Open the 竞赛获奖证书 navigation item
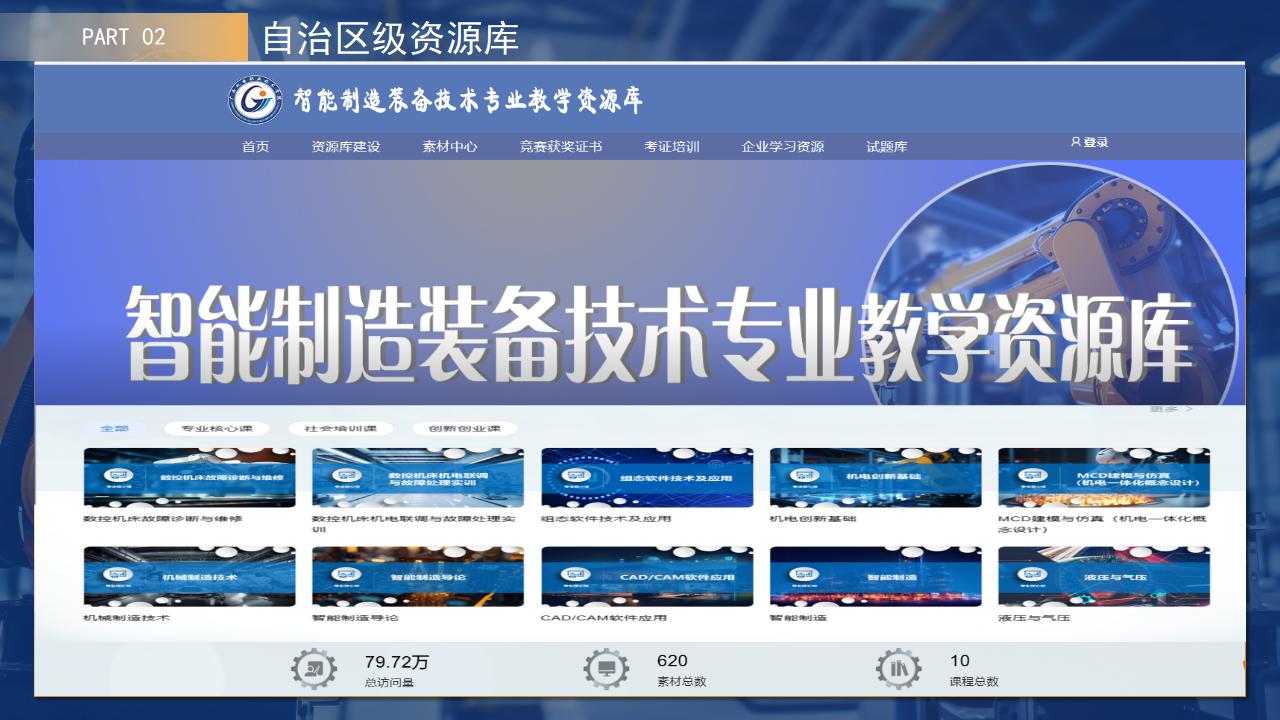The image size is (1280, 720). click(560, 147)
